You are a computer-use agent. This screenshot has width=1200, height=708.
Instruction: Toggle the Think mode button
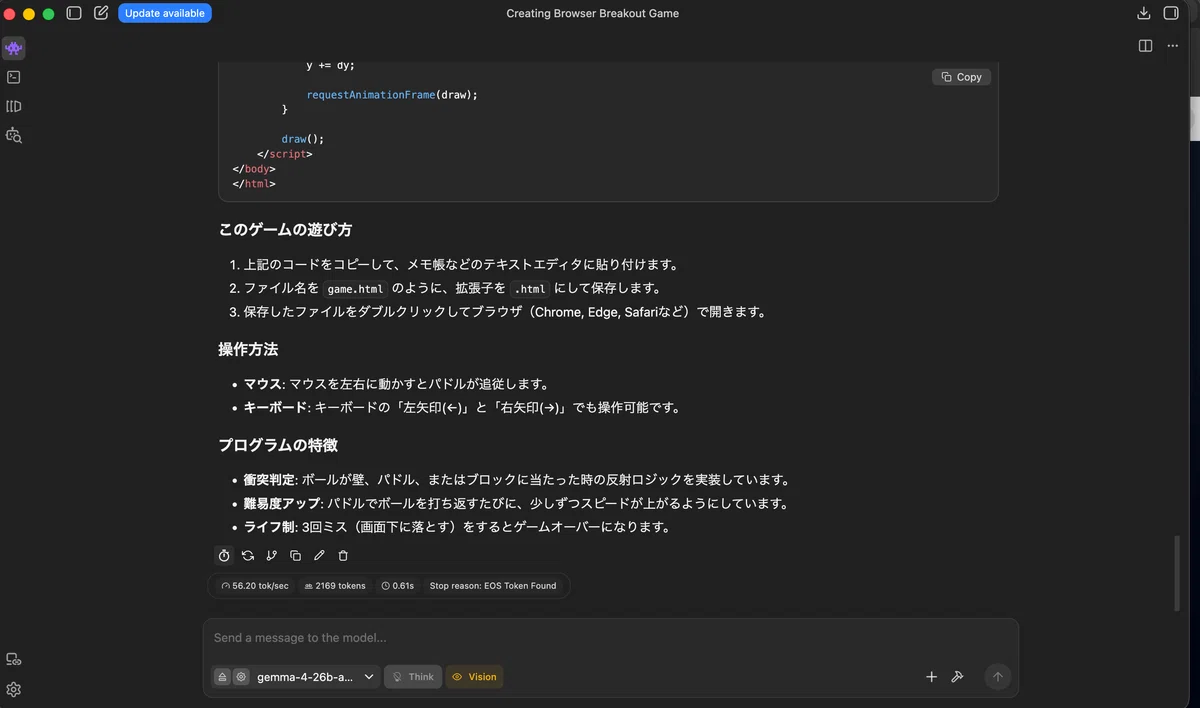413,677
